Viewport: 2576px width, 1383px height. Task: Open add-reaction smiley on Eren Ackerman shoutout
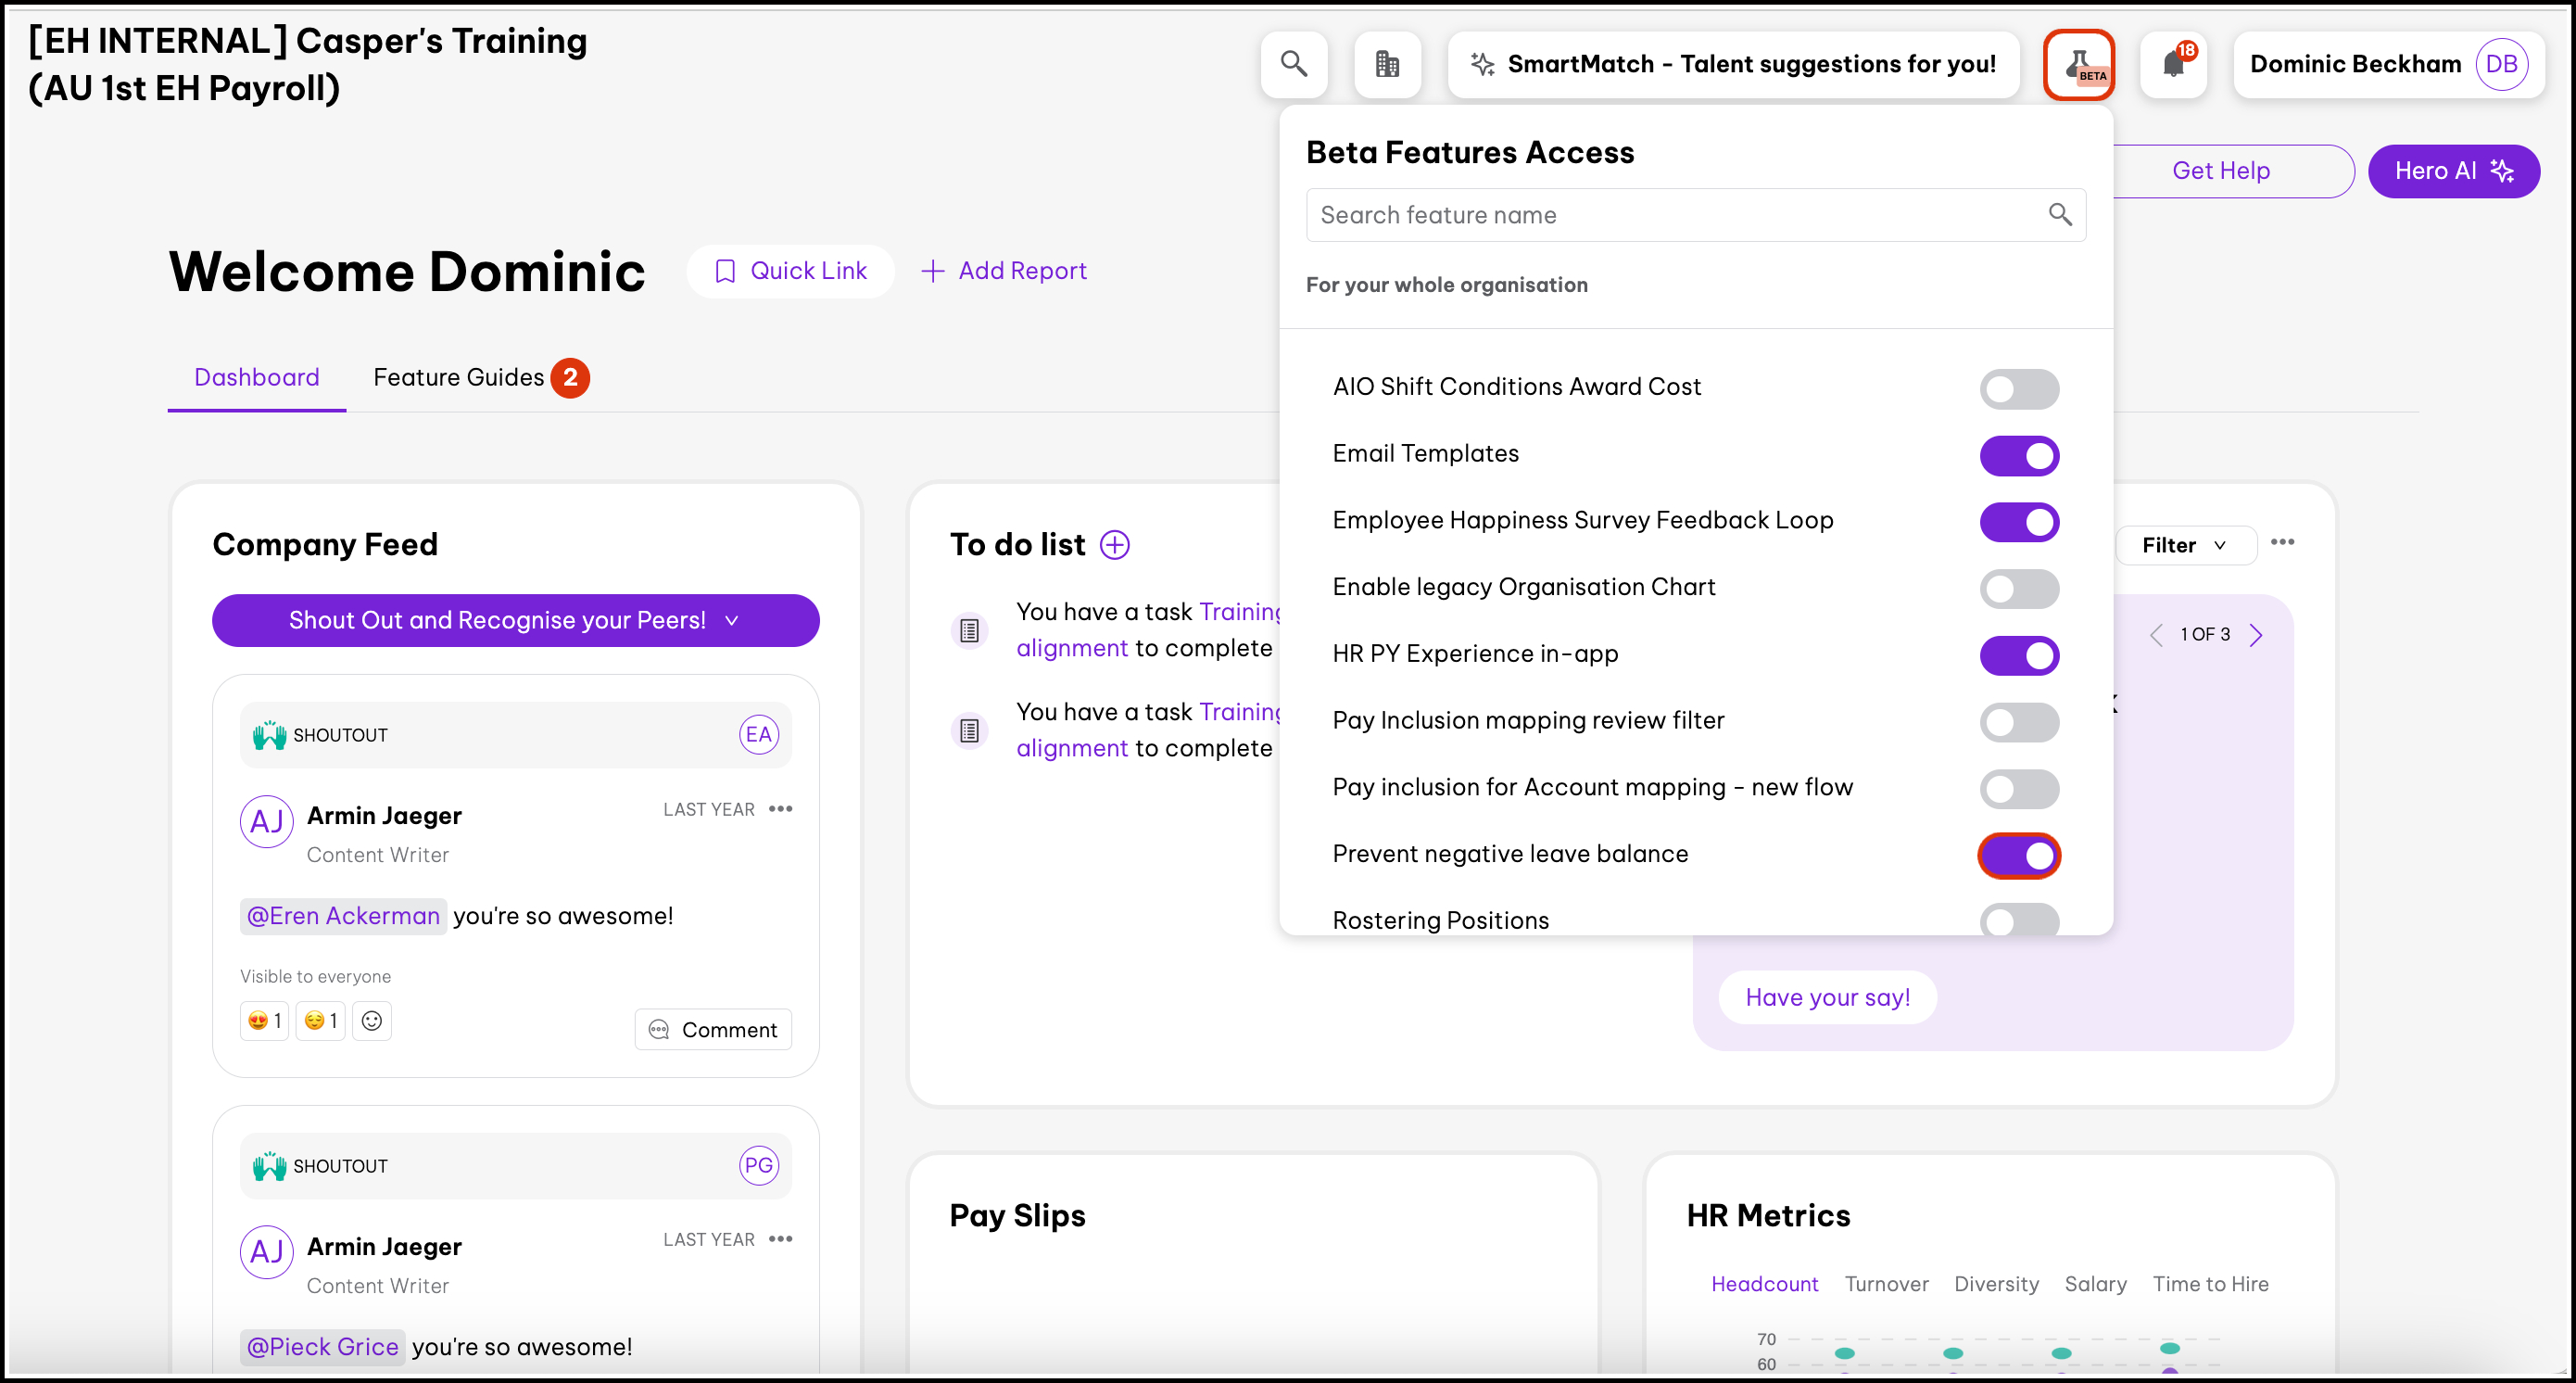[371, 1020]
